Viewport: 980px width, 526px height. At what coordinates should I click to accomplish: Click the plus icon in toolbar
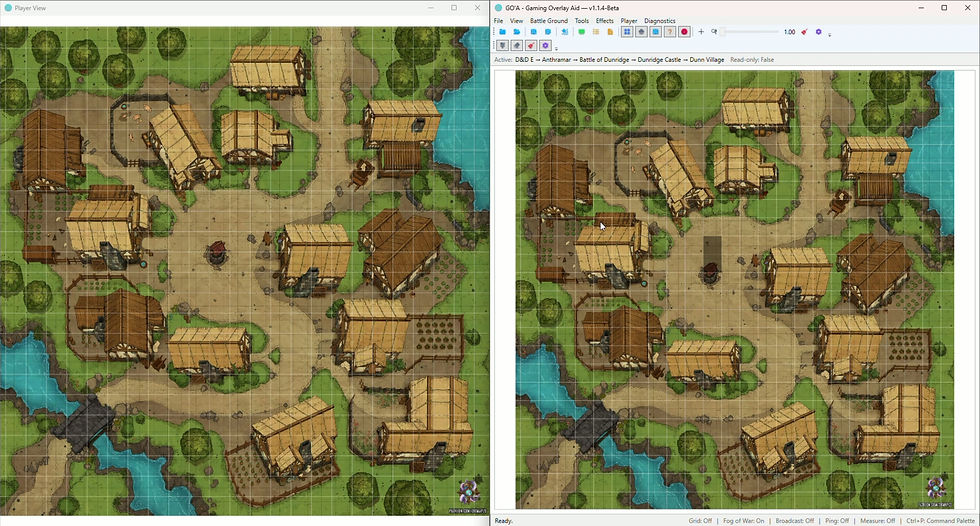[x=701, y=32]
